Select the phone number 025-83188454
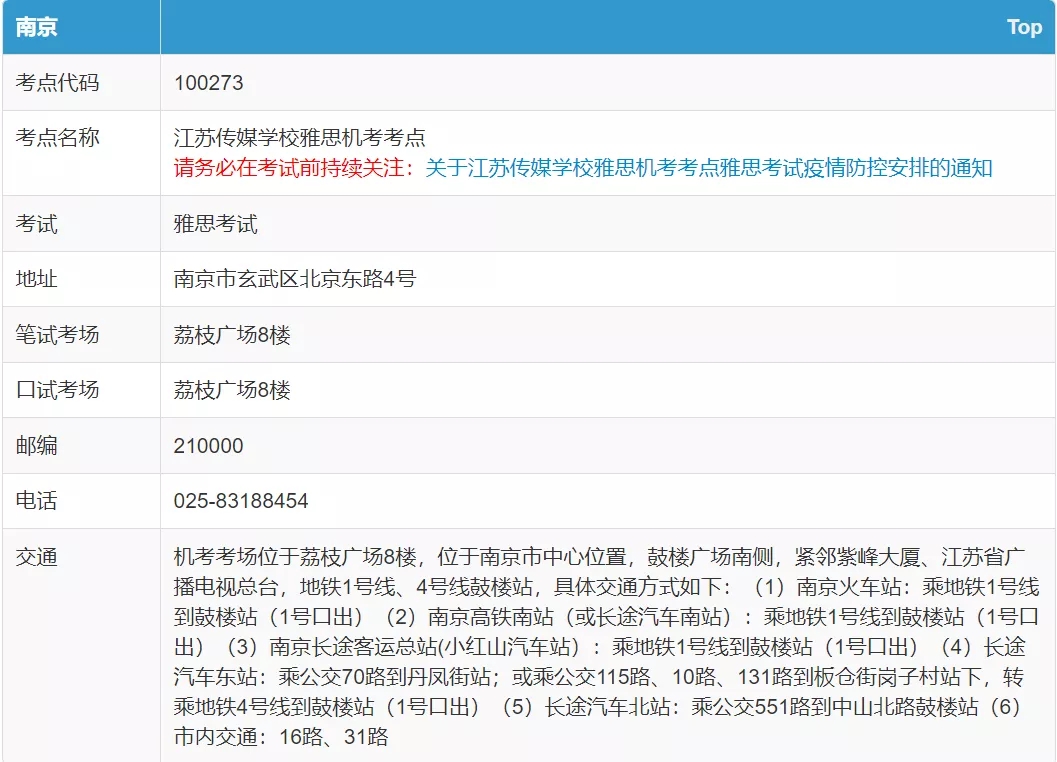 [241, 501]
